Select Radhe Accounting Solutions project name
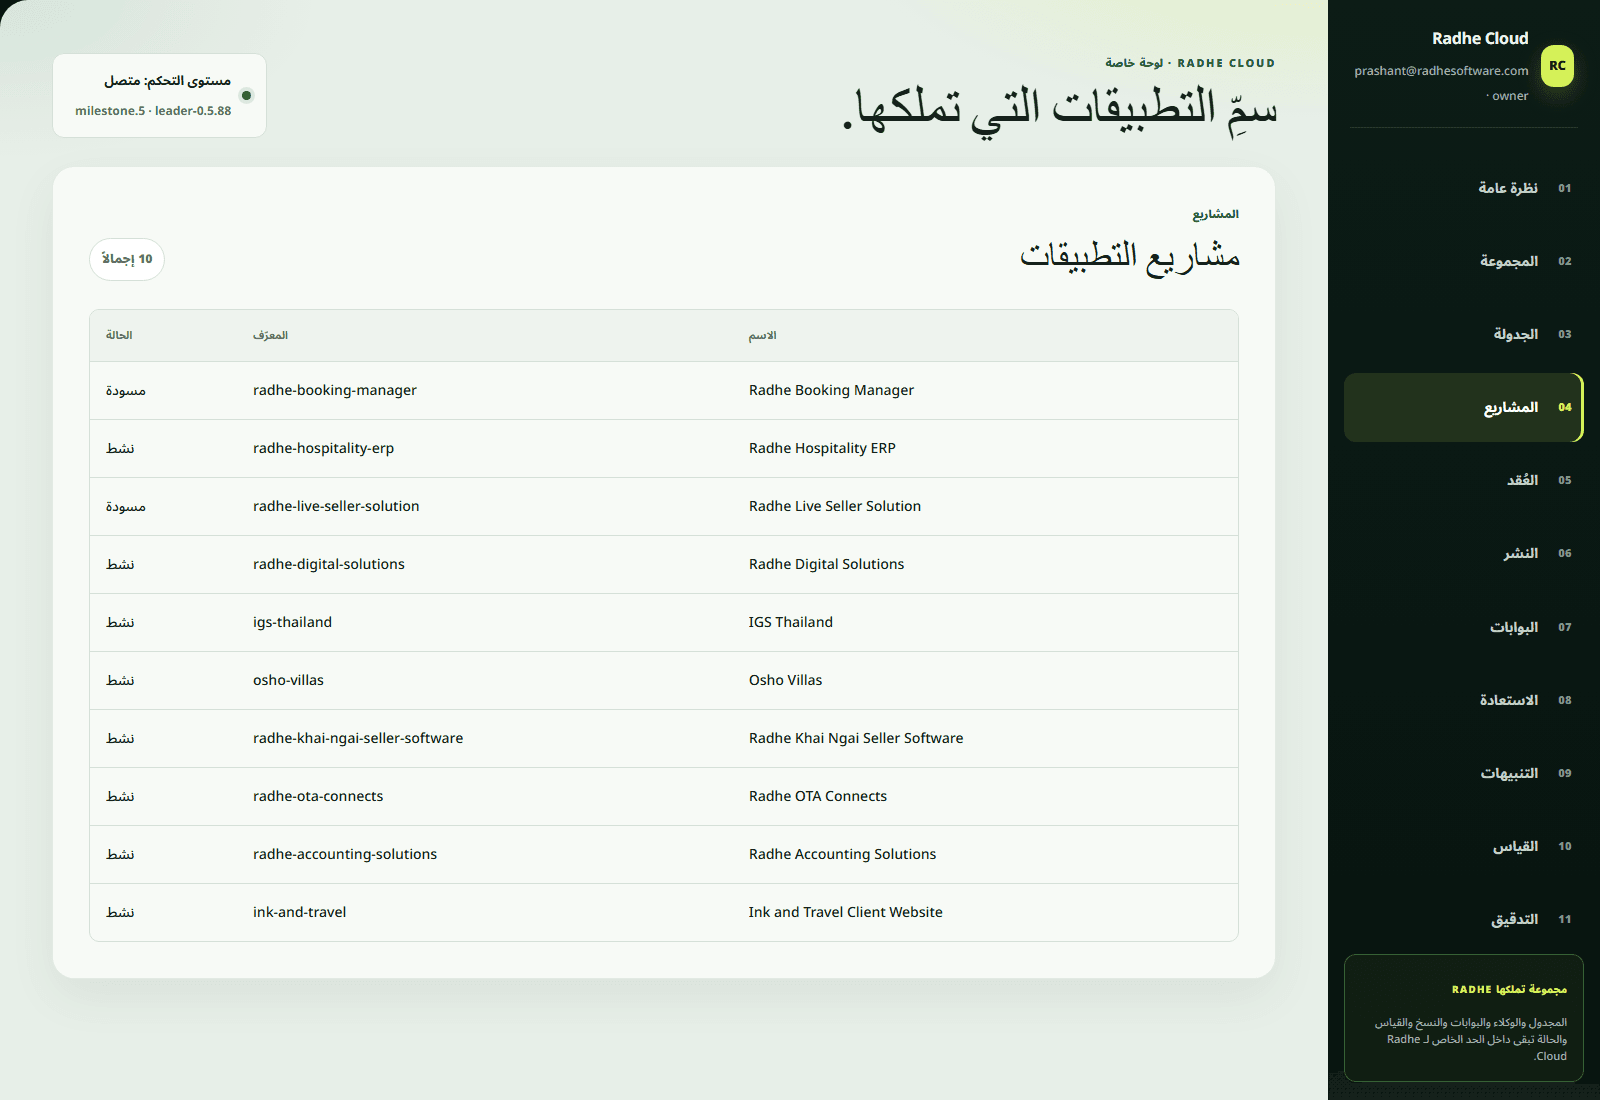The height and width of the screenshot is (1100, 1600). click(842, 855)
